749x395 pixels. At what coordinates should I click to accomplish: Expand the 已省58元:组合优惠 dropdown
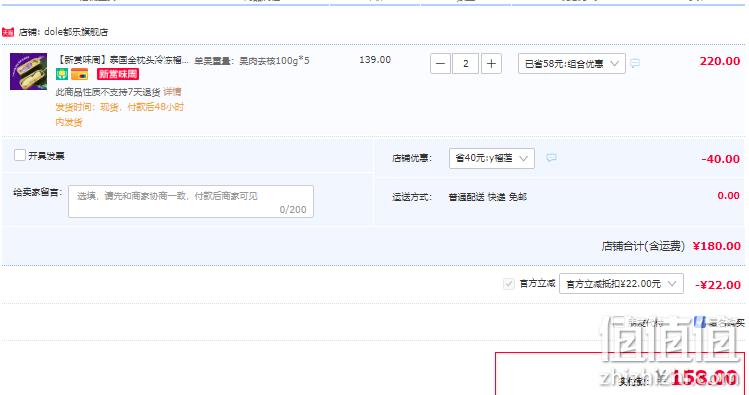(x=572, y=64)
